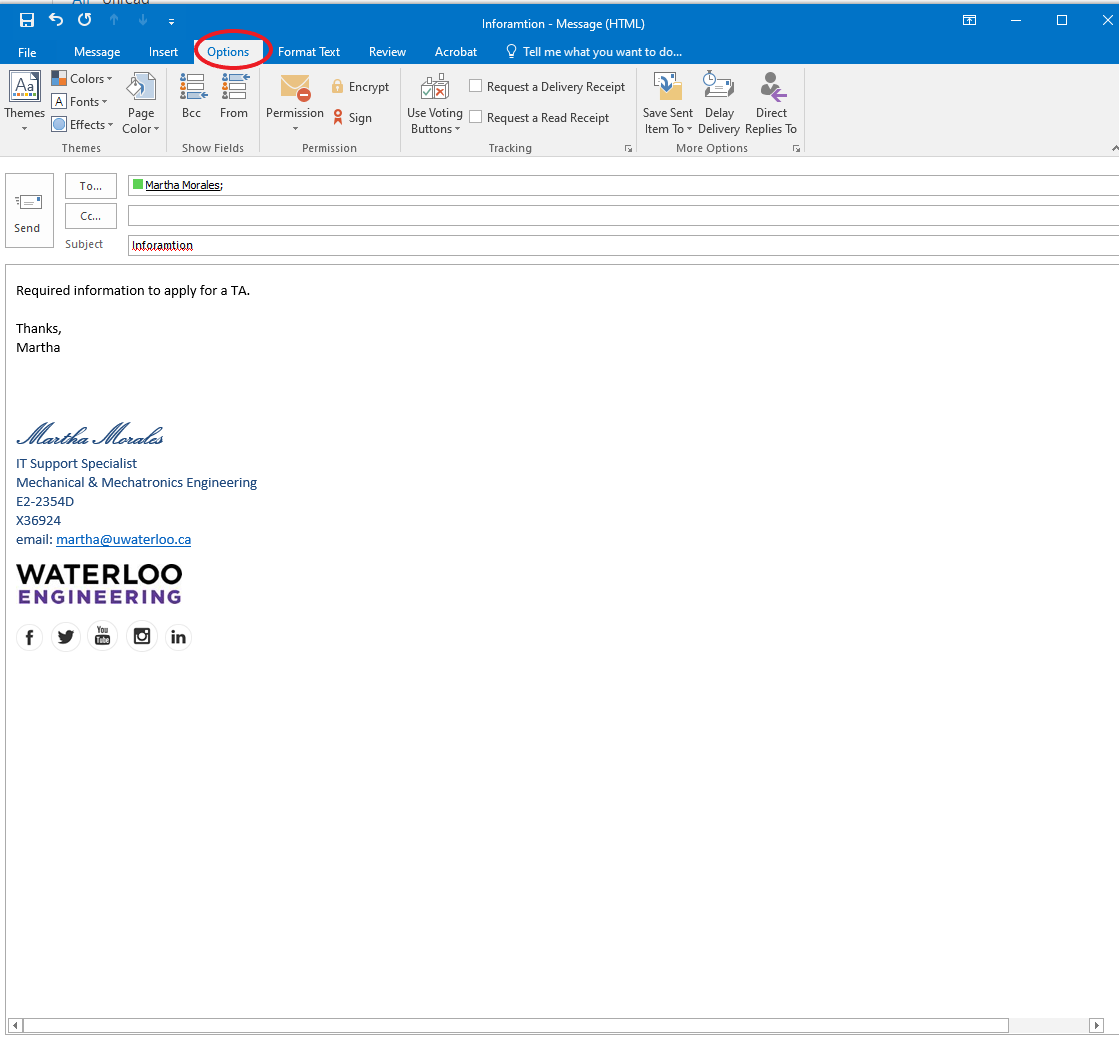Viewport: 1119px width, 1037px height.
Task: Click the Sign ribbon icon
Action: 338,118
